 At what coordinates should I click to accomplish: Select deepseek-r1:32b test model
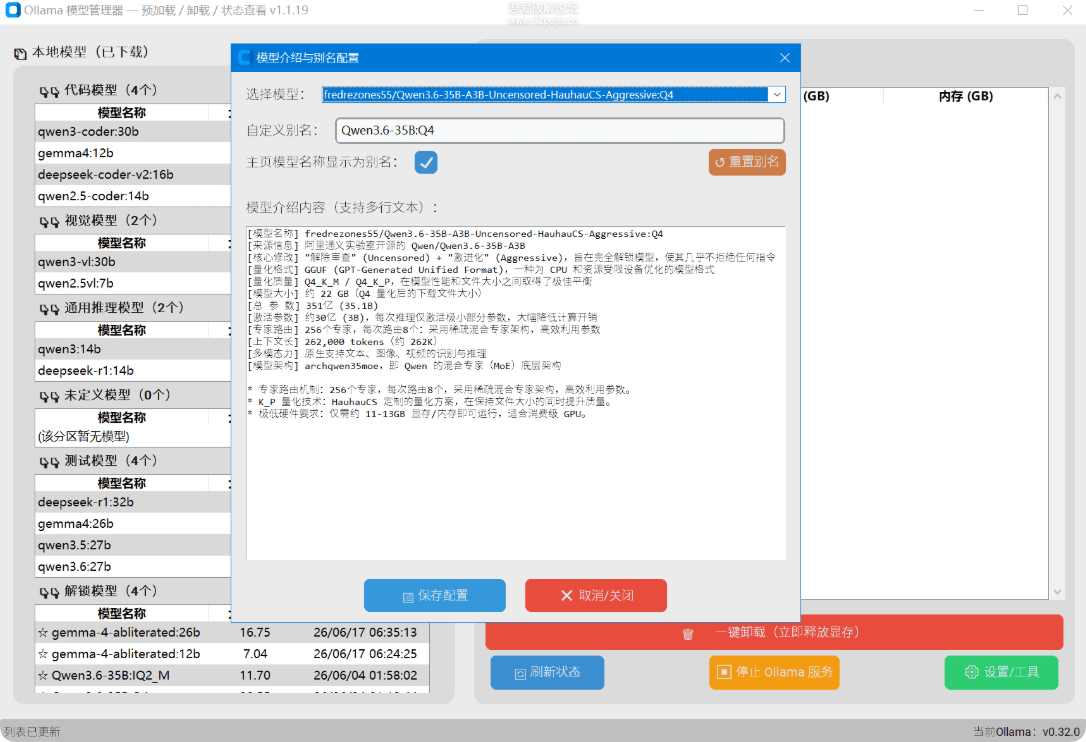pos(133,502)
